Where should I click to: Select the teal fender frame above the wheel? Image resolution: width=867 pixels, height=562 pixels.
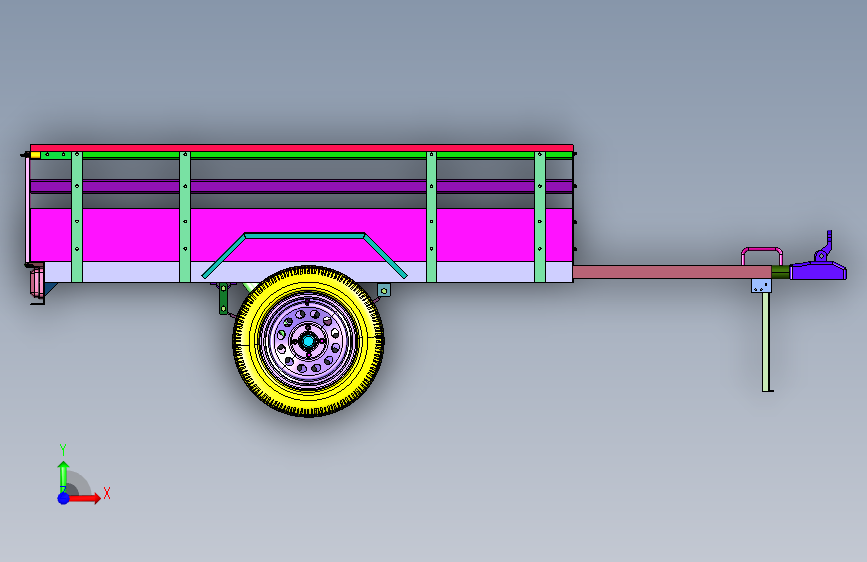click(x=304, y=255)
